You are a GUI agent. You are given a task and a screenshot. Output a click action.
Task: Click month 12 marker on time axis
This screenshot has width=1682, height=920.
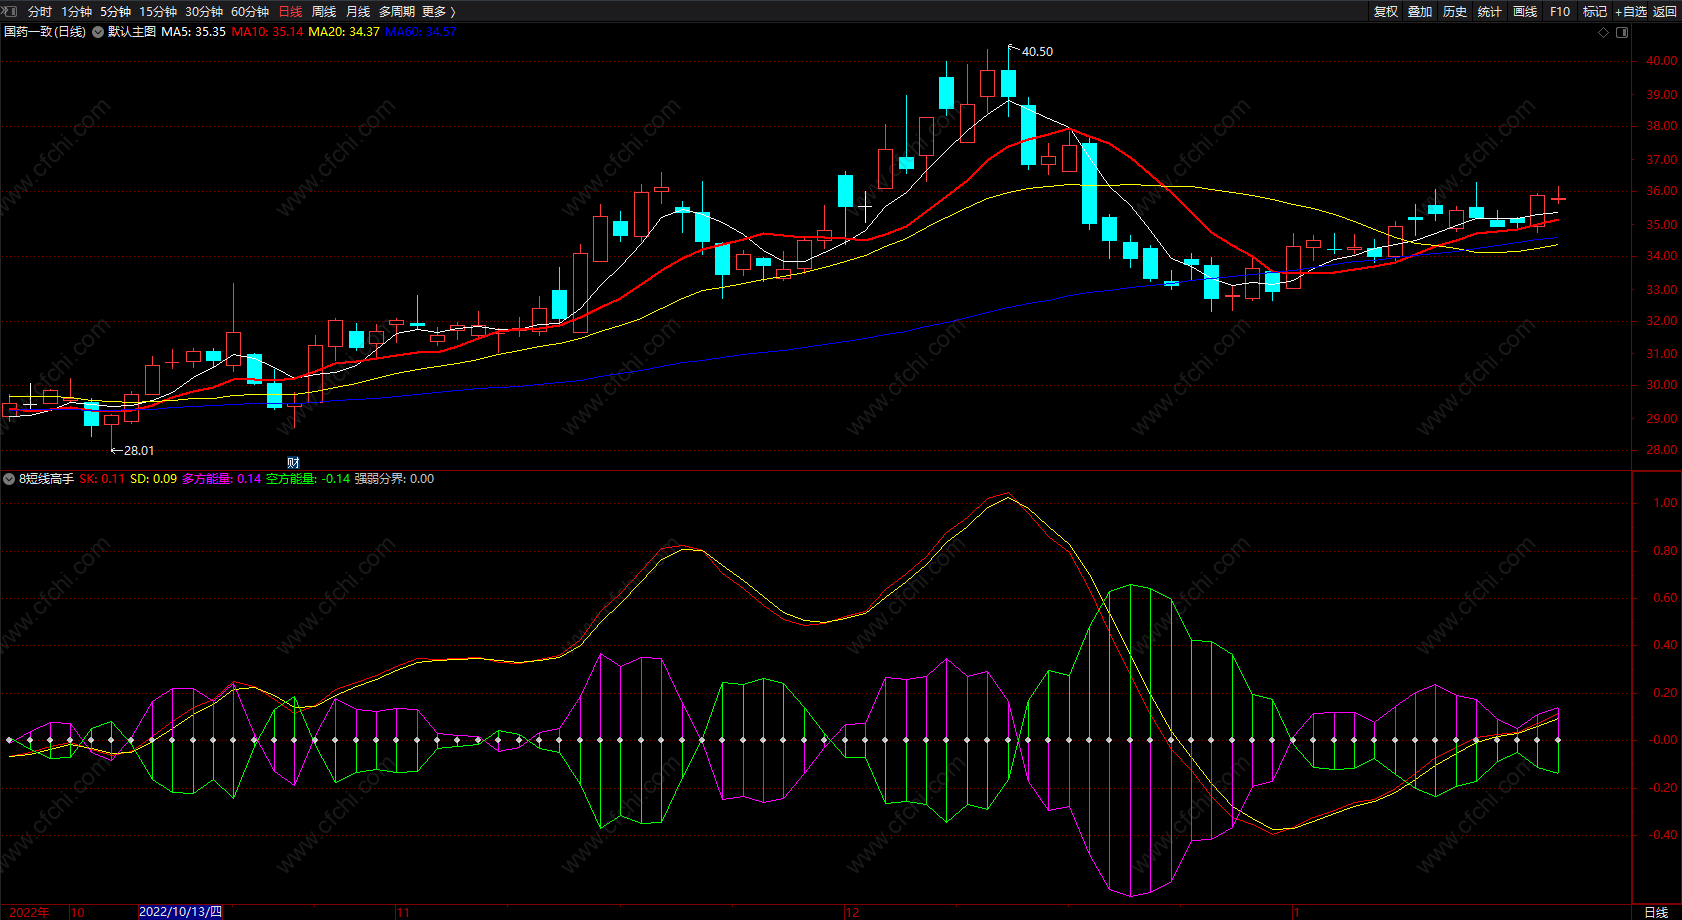[852, 912]
